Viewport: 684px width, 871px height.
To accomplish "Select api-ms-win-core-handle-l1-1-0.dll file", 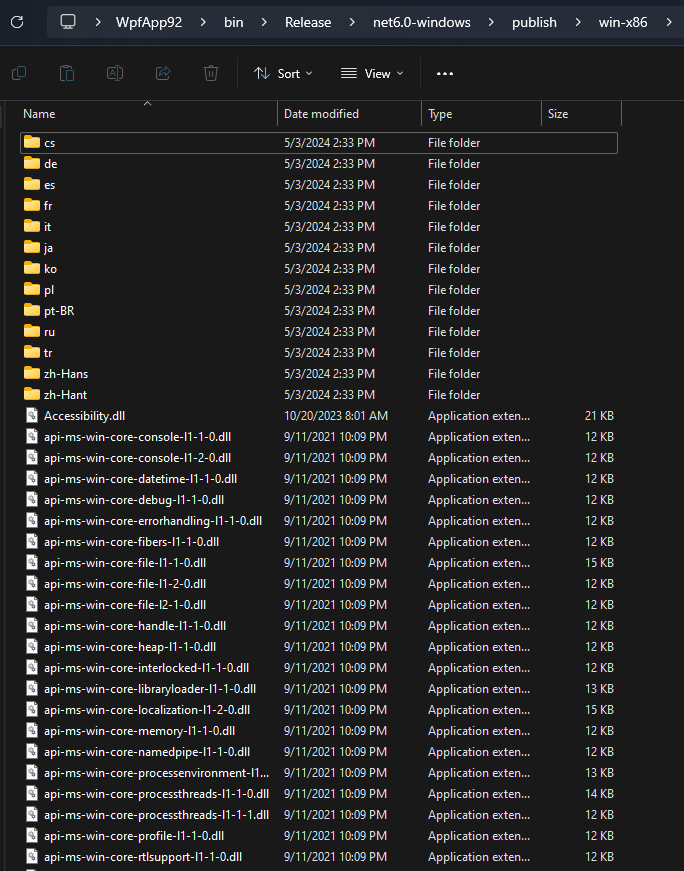I will 318,625.
